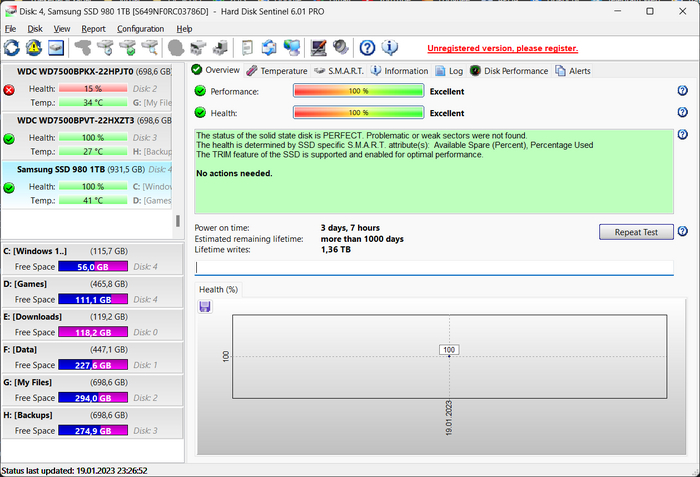
Task: Click the Unregistered version, please register link
Action: pos(502,48)
